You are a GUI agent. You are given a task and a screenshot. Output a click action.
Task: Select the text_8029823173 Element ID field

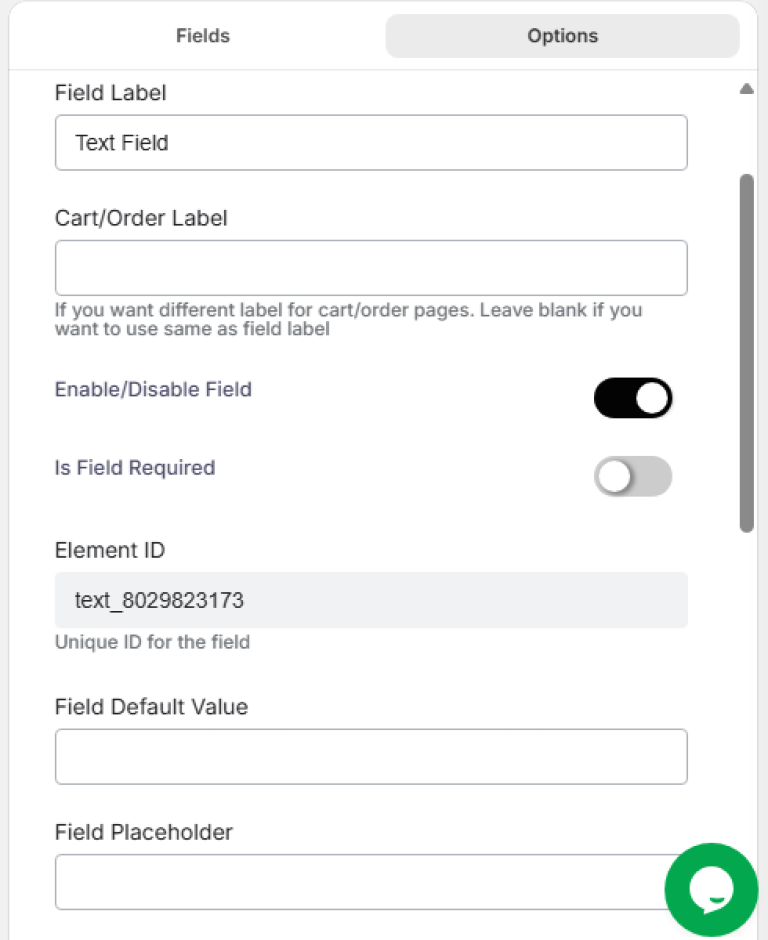point(371,600)
